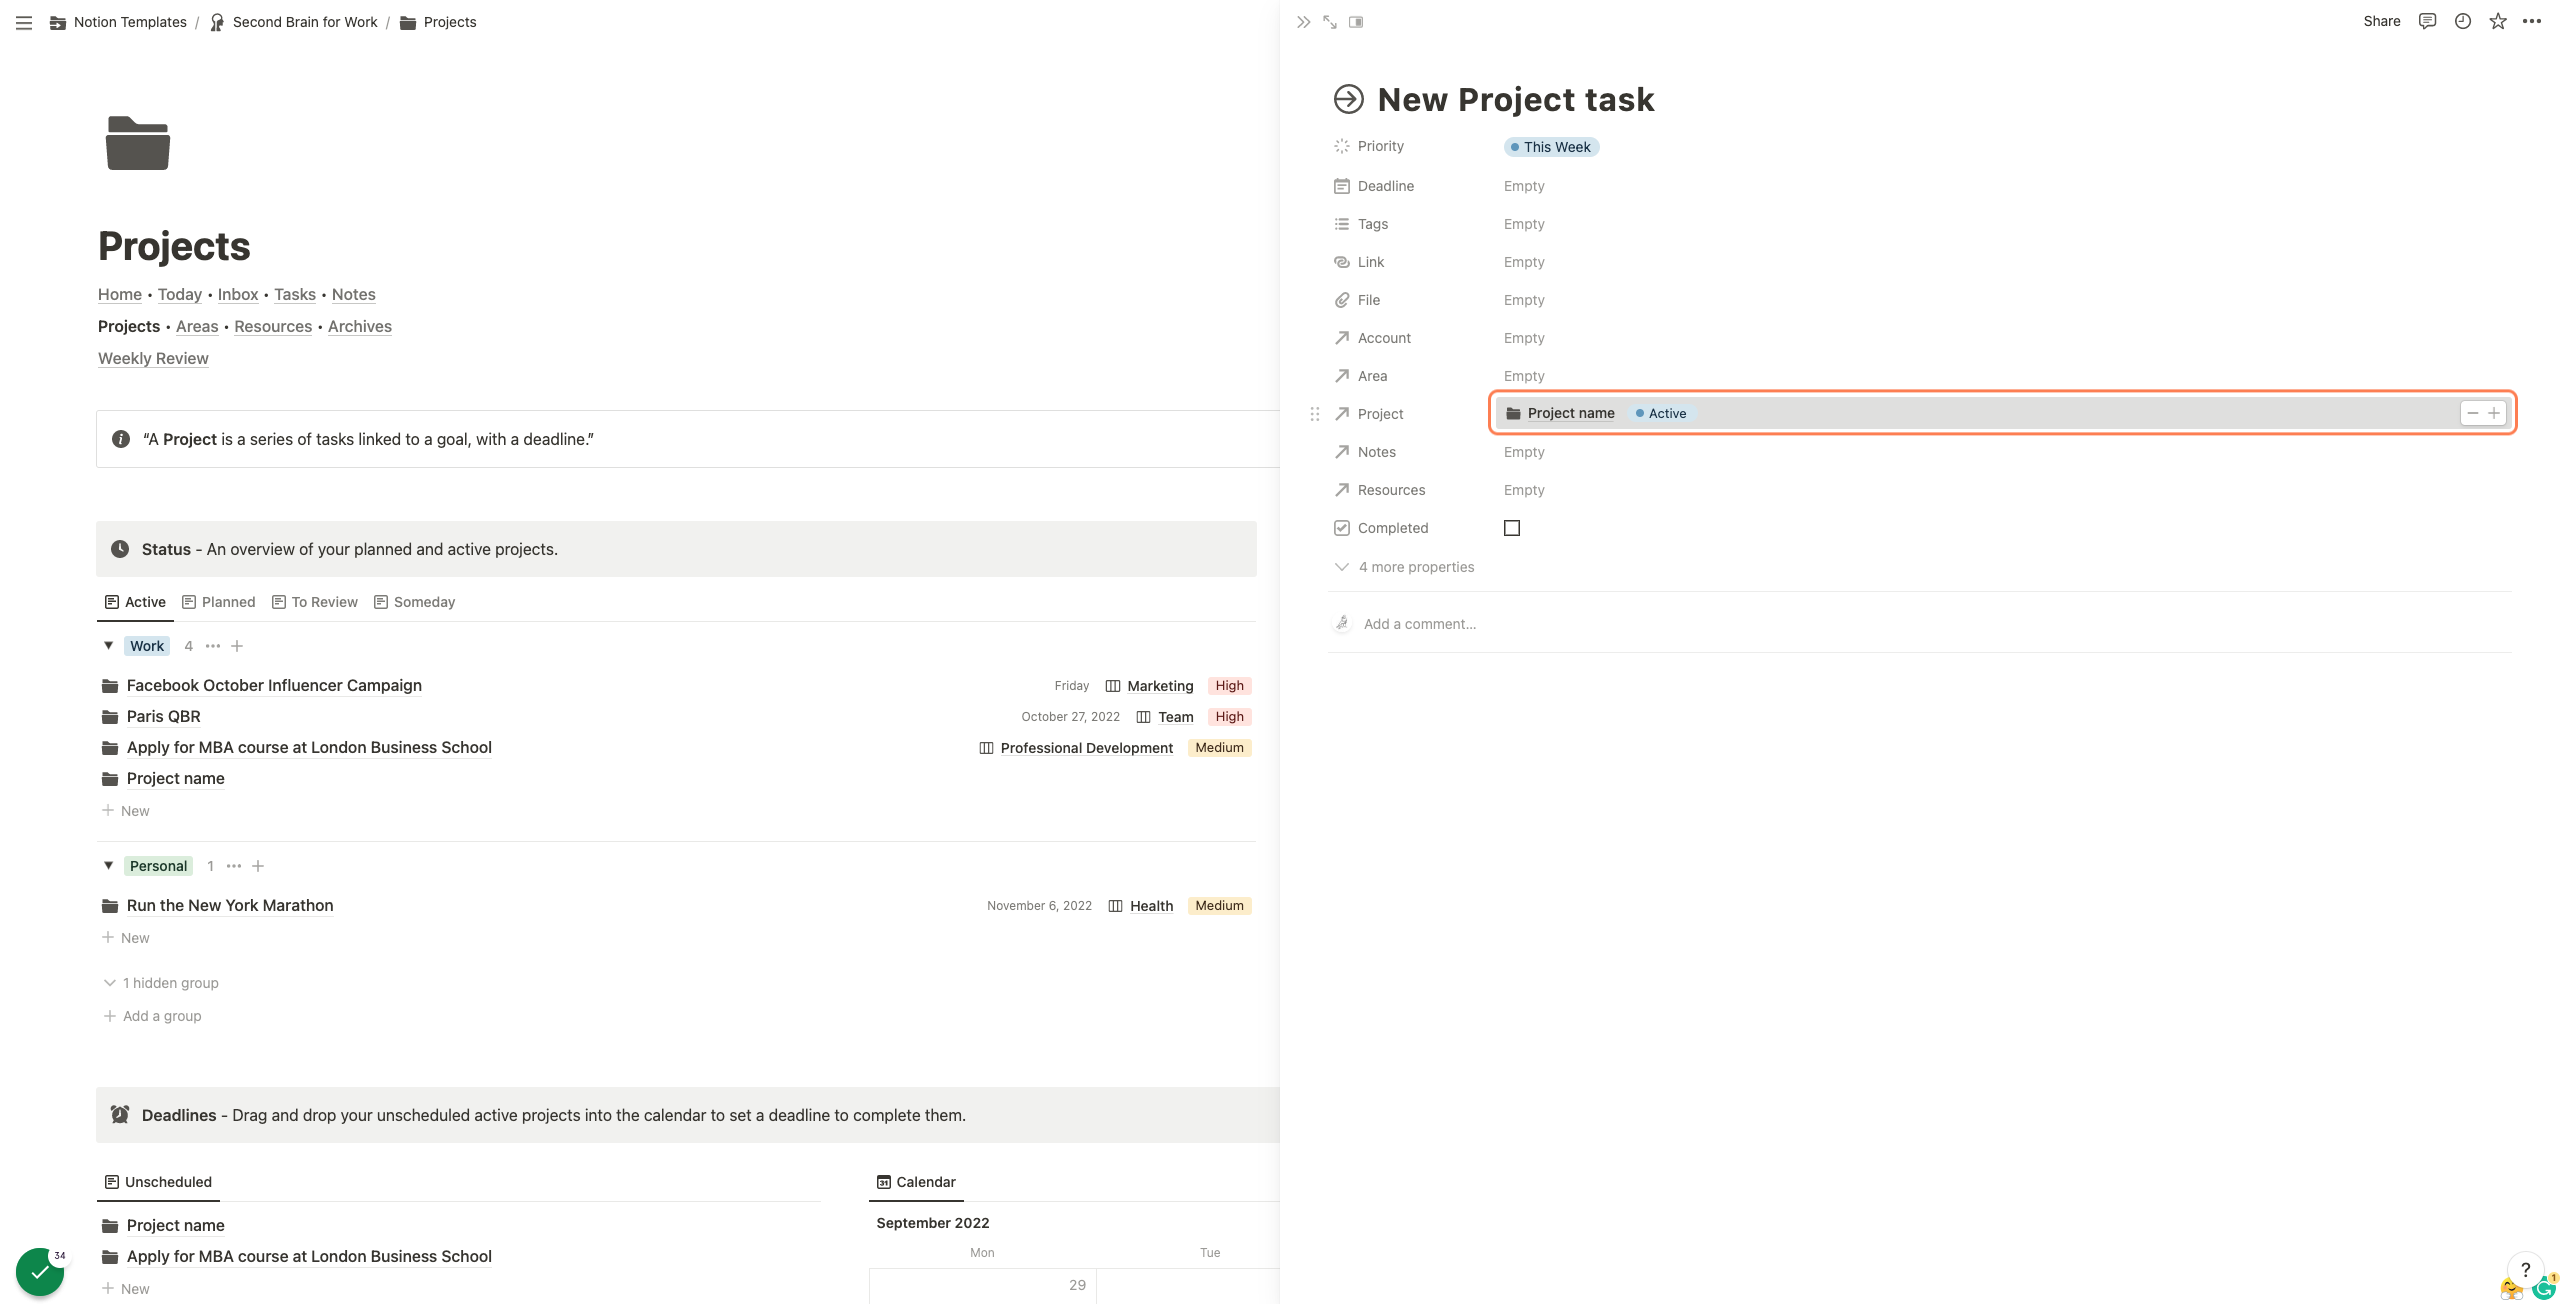Click the New Project task page icon

(1349, 99)
